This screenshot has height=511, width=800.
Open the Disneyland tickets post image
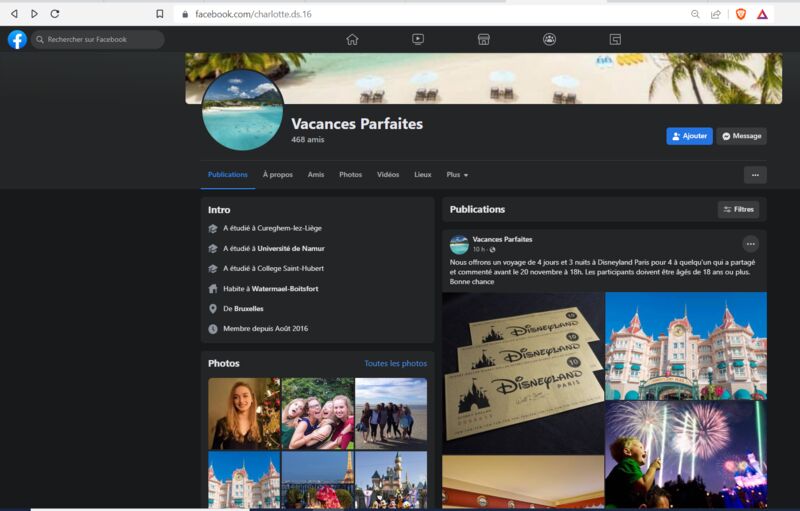pos(523,373)
